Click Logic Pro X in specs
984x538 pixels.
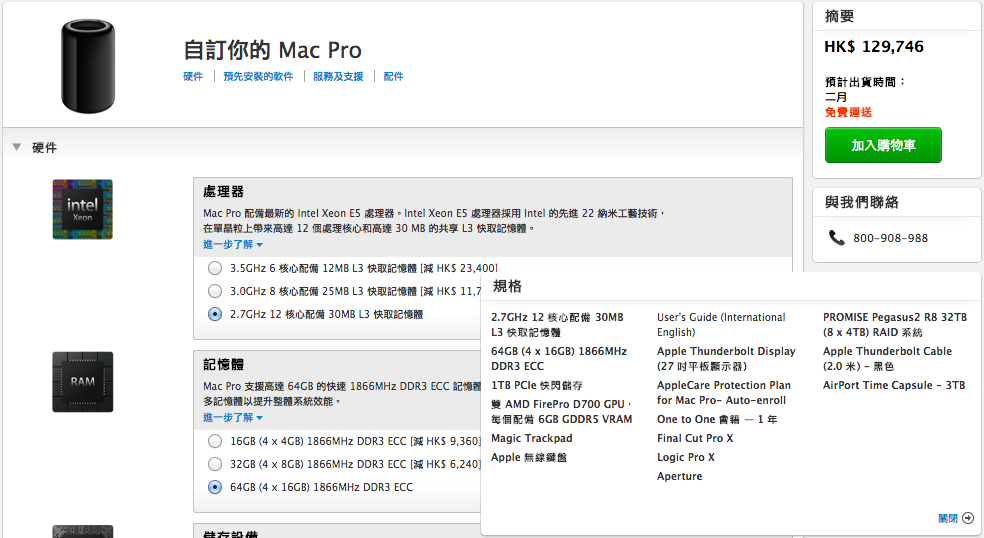(686, 457)
